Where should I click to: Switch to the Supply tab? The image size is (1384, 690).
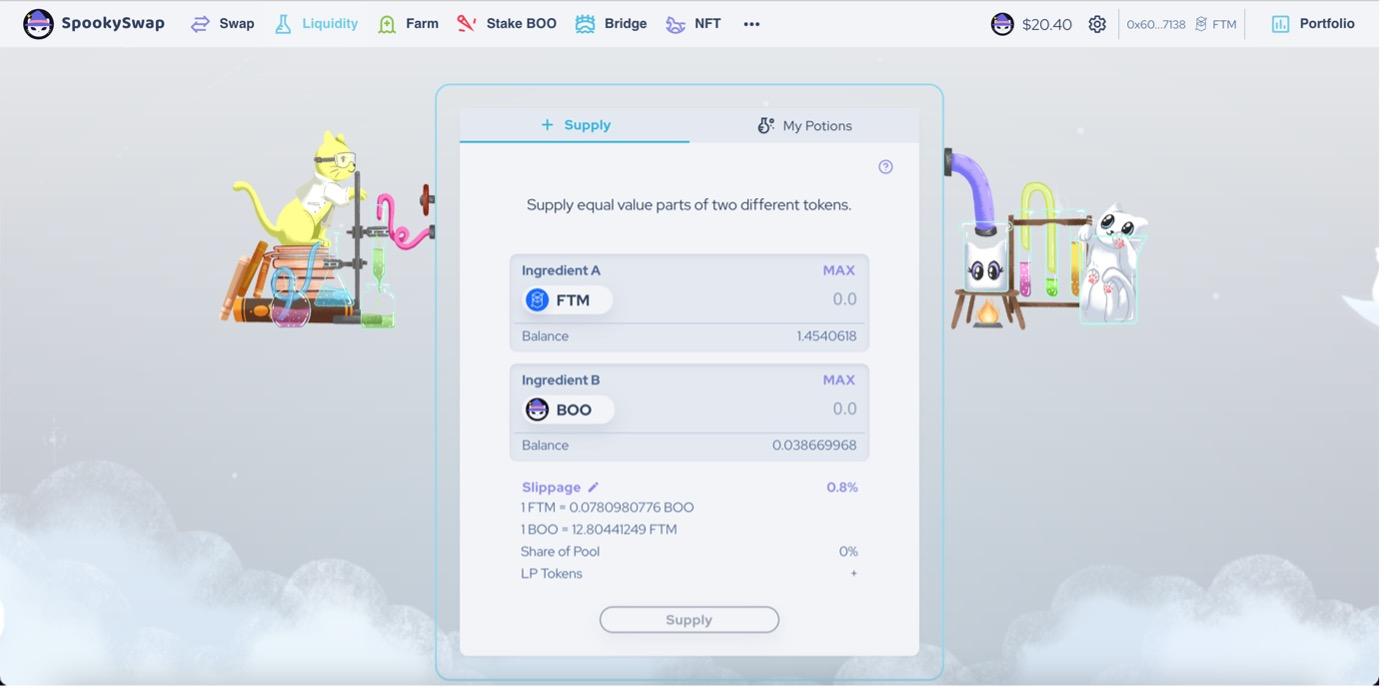575,125
